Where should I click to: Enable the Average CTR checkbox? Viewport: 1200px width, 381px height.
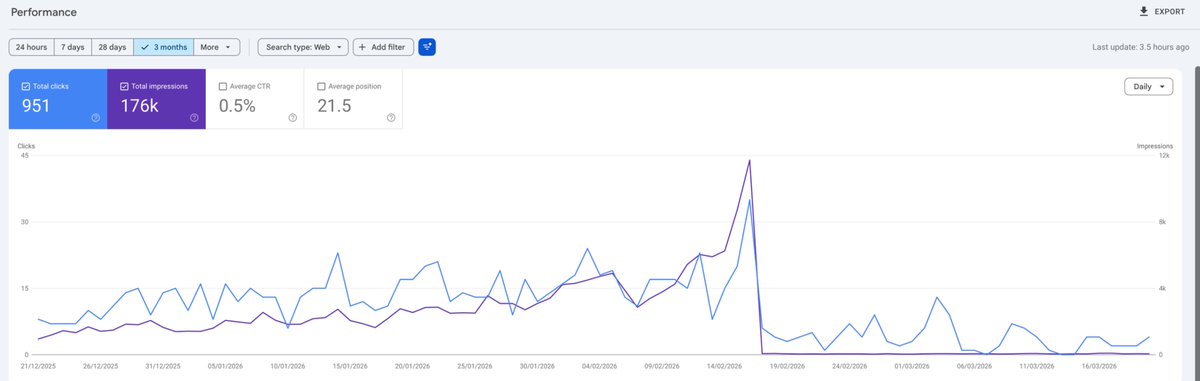click(x=222, y=86)
